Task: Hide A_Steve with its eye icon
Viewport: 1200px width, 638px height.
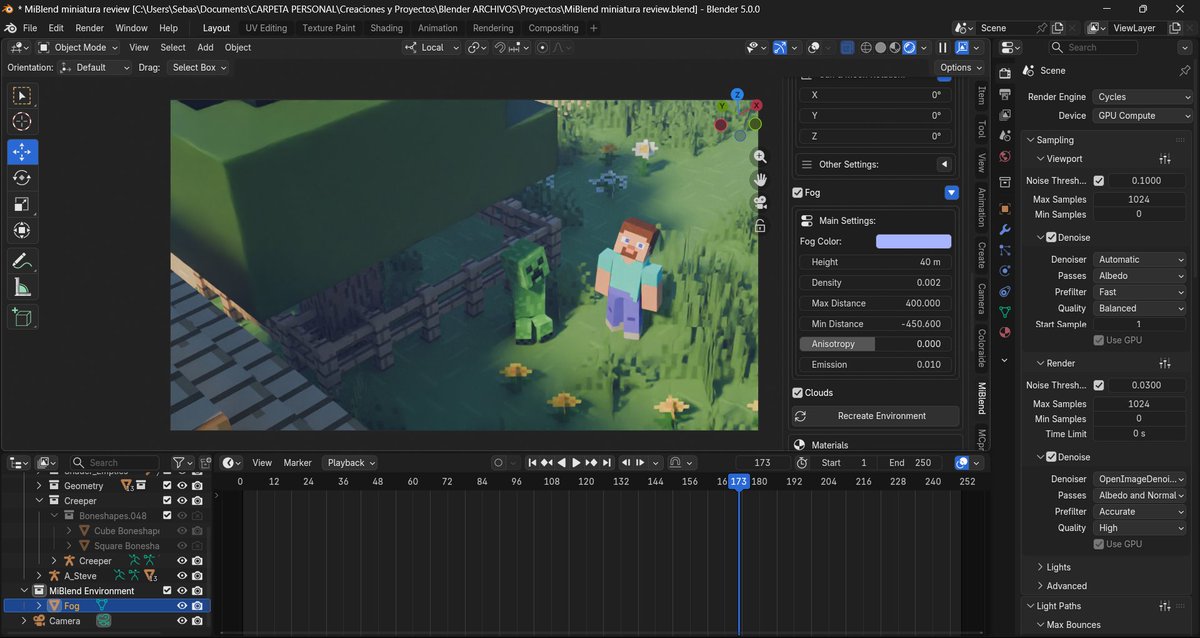Action: (x=182, y=576)
